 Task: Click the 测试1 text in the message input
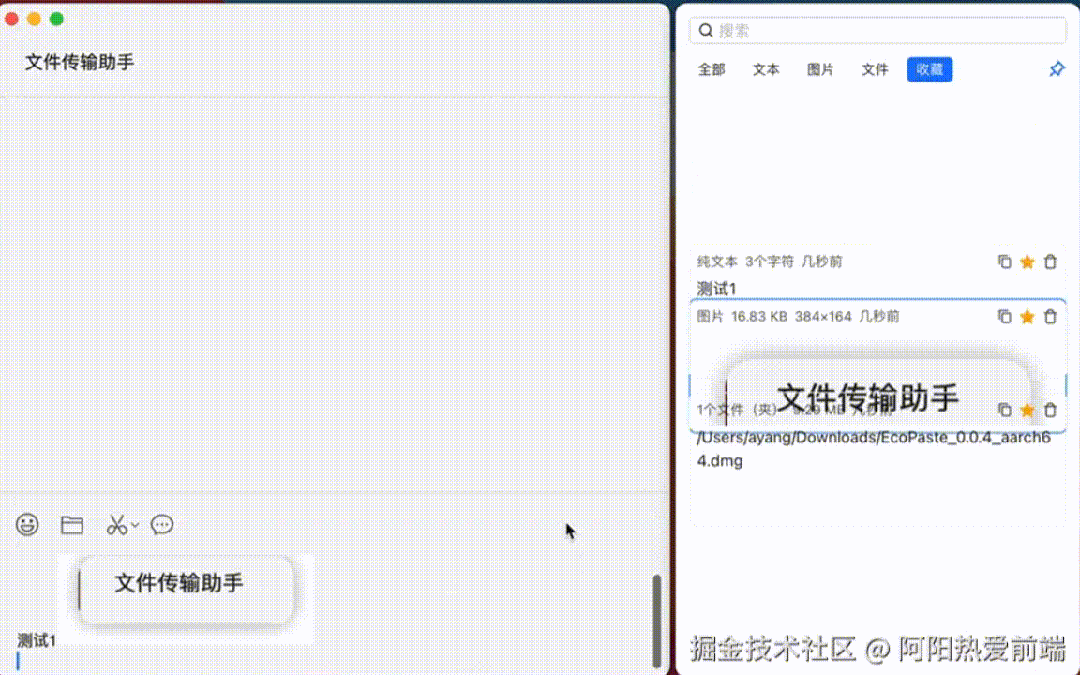[x=37, y=641]
